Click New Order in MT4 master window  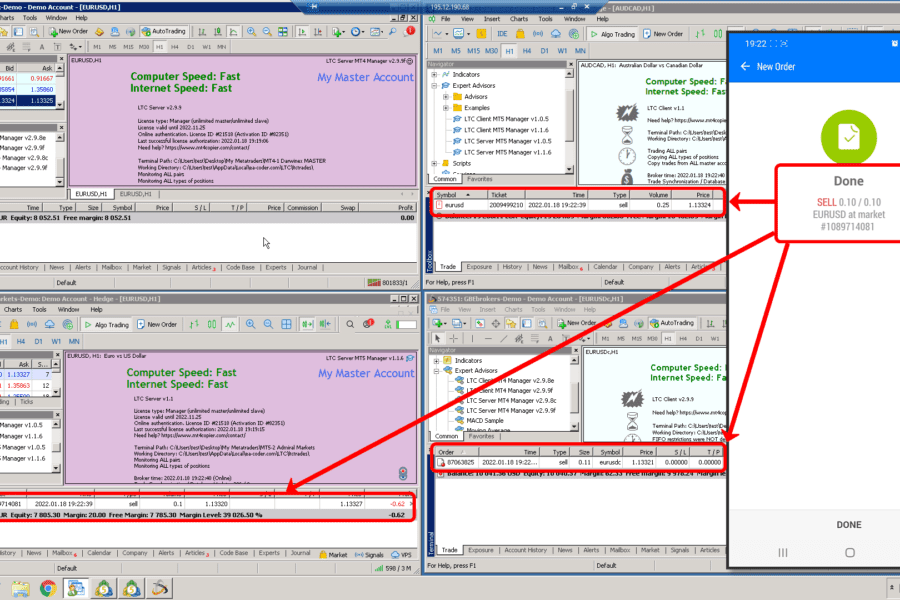coord(68,32)
